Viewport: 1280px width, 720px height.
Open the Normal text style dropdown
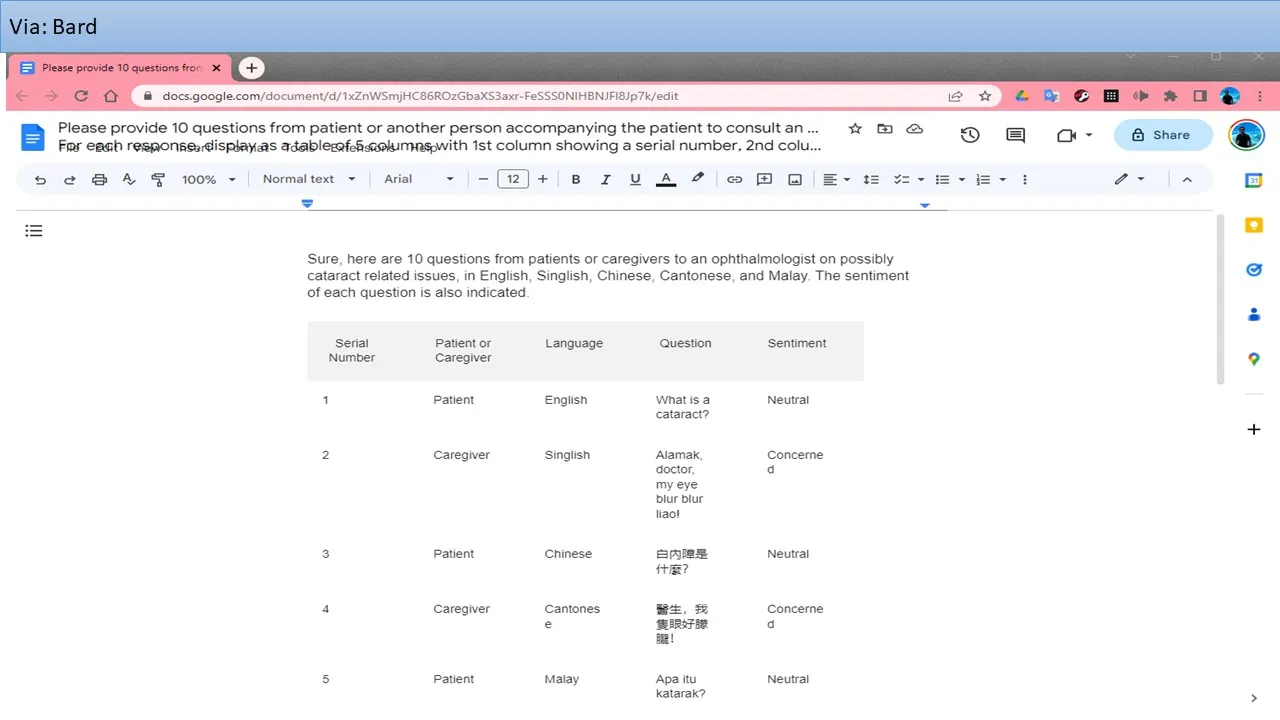point(309,179)
